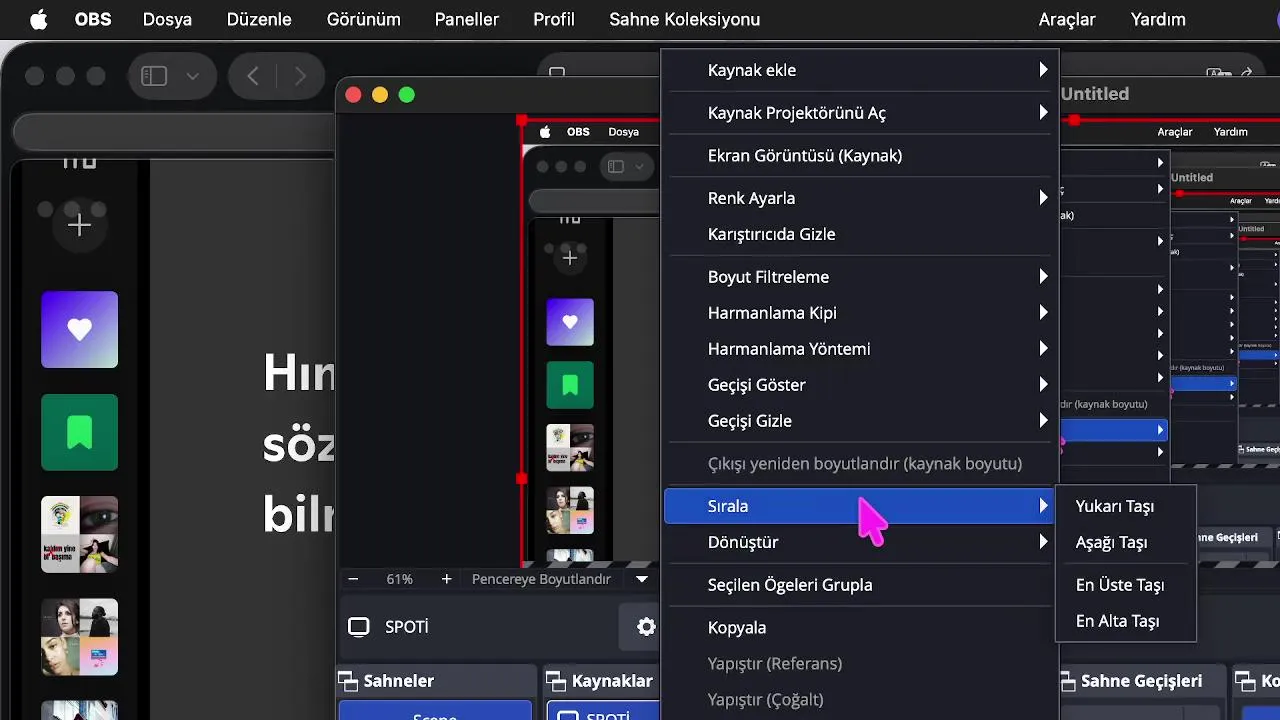
Task: Select Kopyala from context menu
Action: tap(860, 628)
